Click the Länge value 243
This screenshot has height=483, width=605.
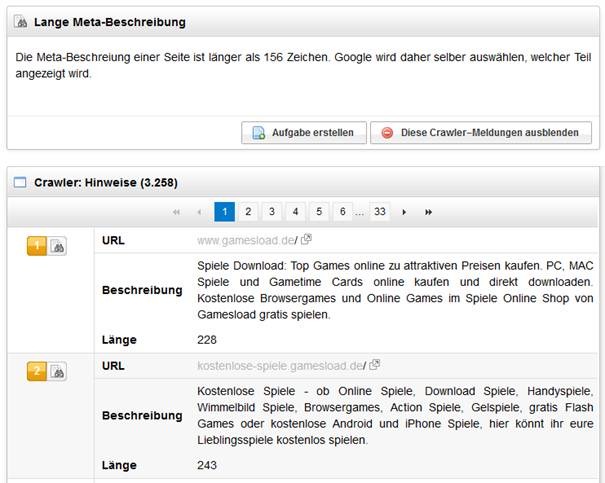207,465
